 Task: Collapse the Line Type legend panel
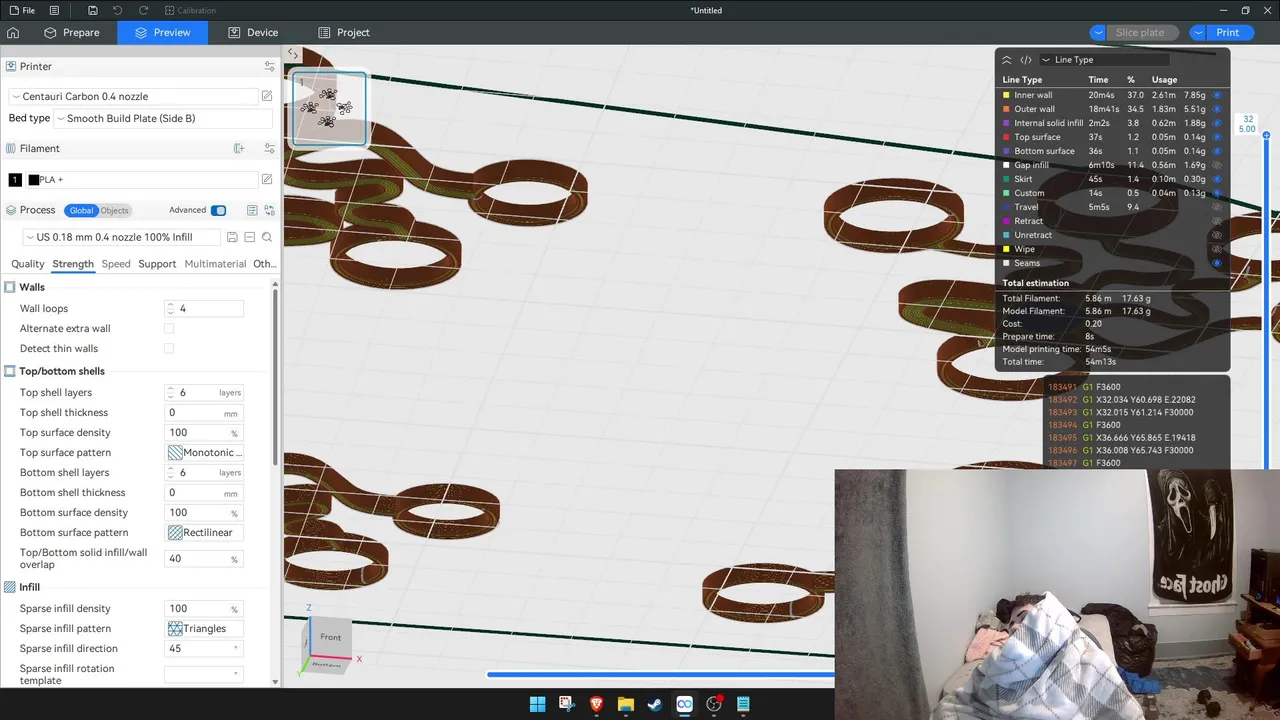pyautogui.click(x=1007, y=60)
